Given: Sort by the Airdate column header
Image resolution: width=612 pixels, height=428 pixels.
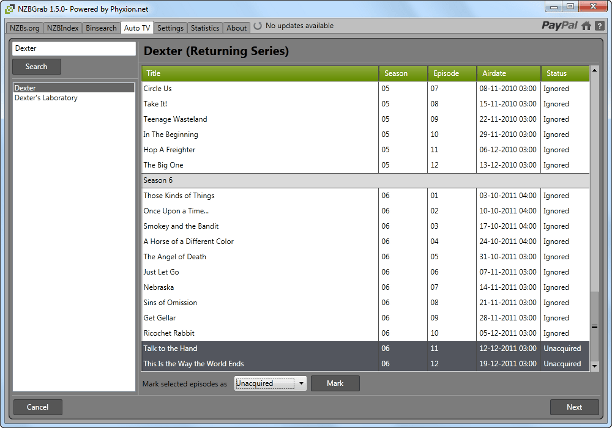Looking at the screenshot, I should click(x=509, y=73).
